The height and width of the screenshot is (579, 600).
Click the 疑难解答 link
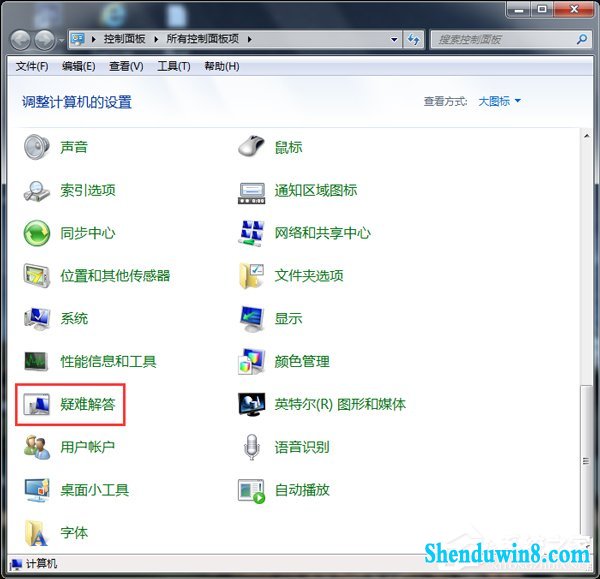tap(88, 404)
